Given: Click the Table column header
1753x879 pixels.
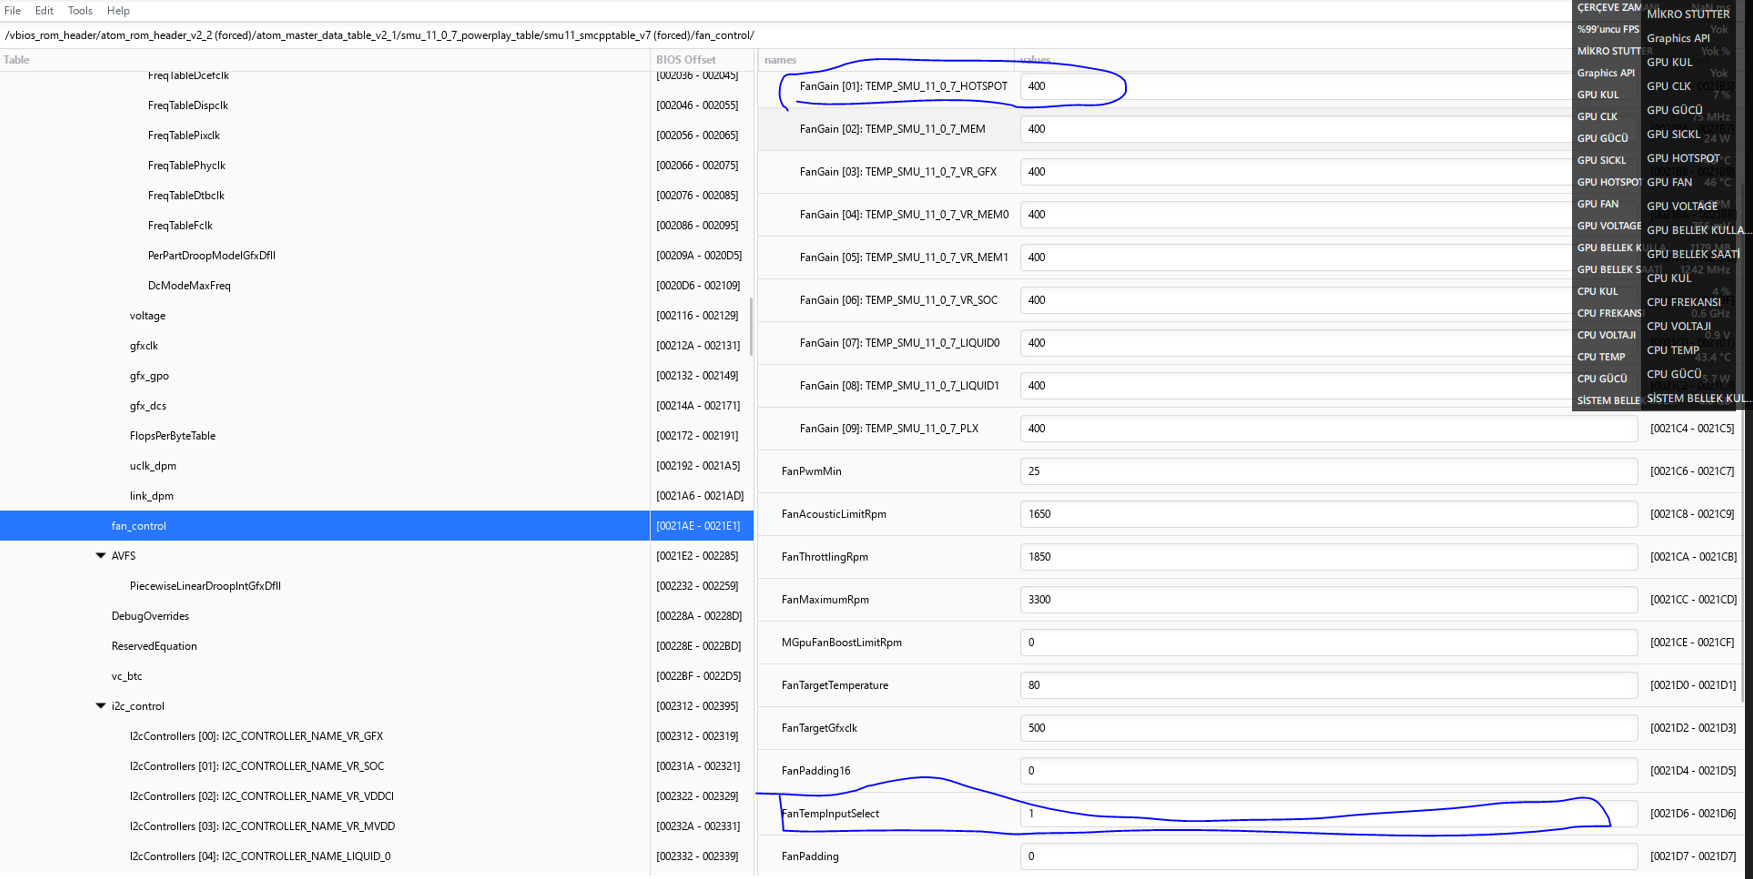Looking at the screenshot, I should (x=325, y=60).
